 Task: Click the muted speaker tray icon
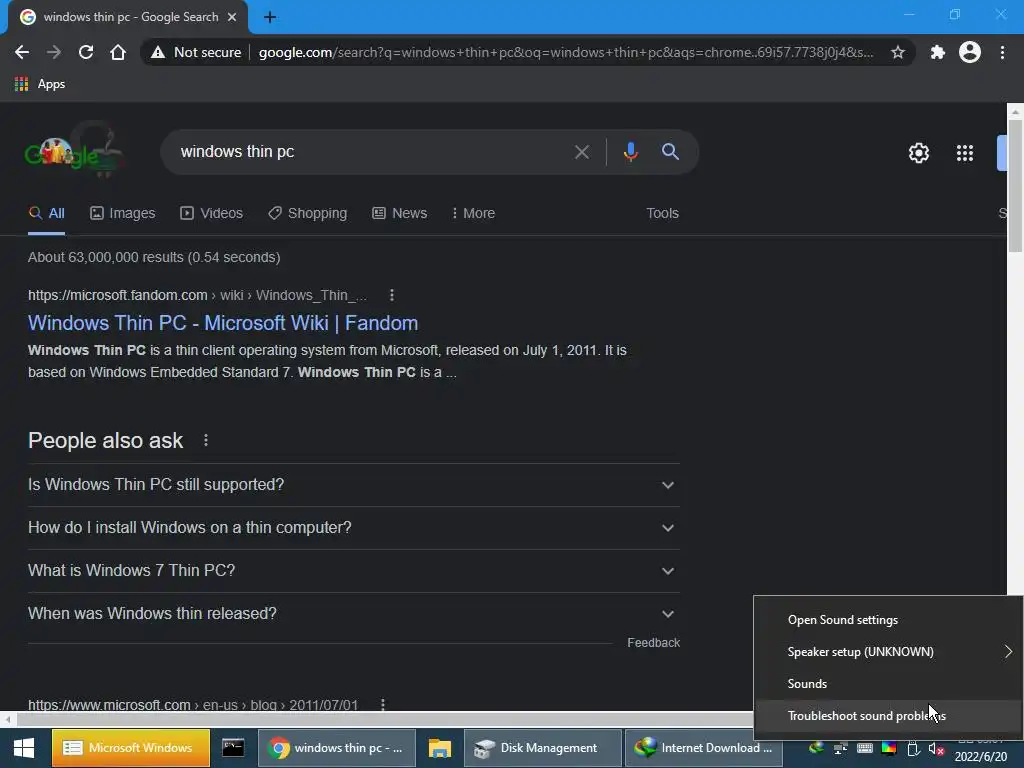(x=936, y=748)
